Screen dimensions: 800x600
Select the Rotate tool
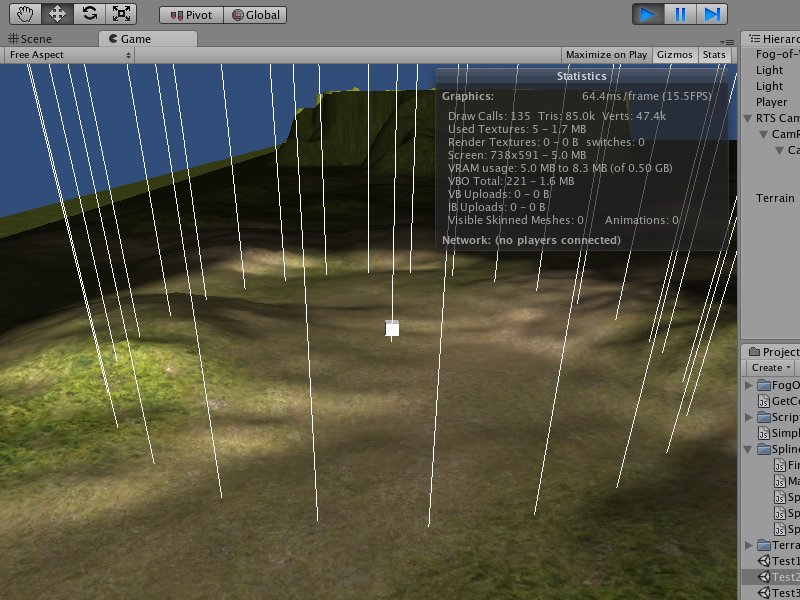92,13
